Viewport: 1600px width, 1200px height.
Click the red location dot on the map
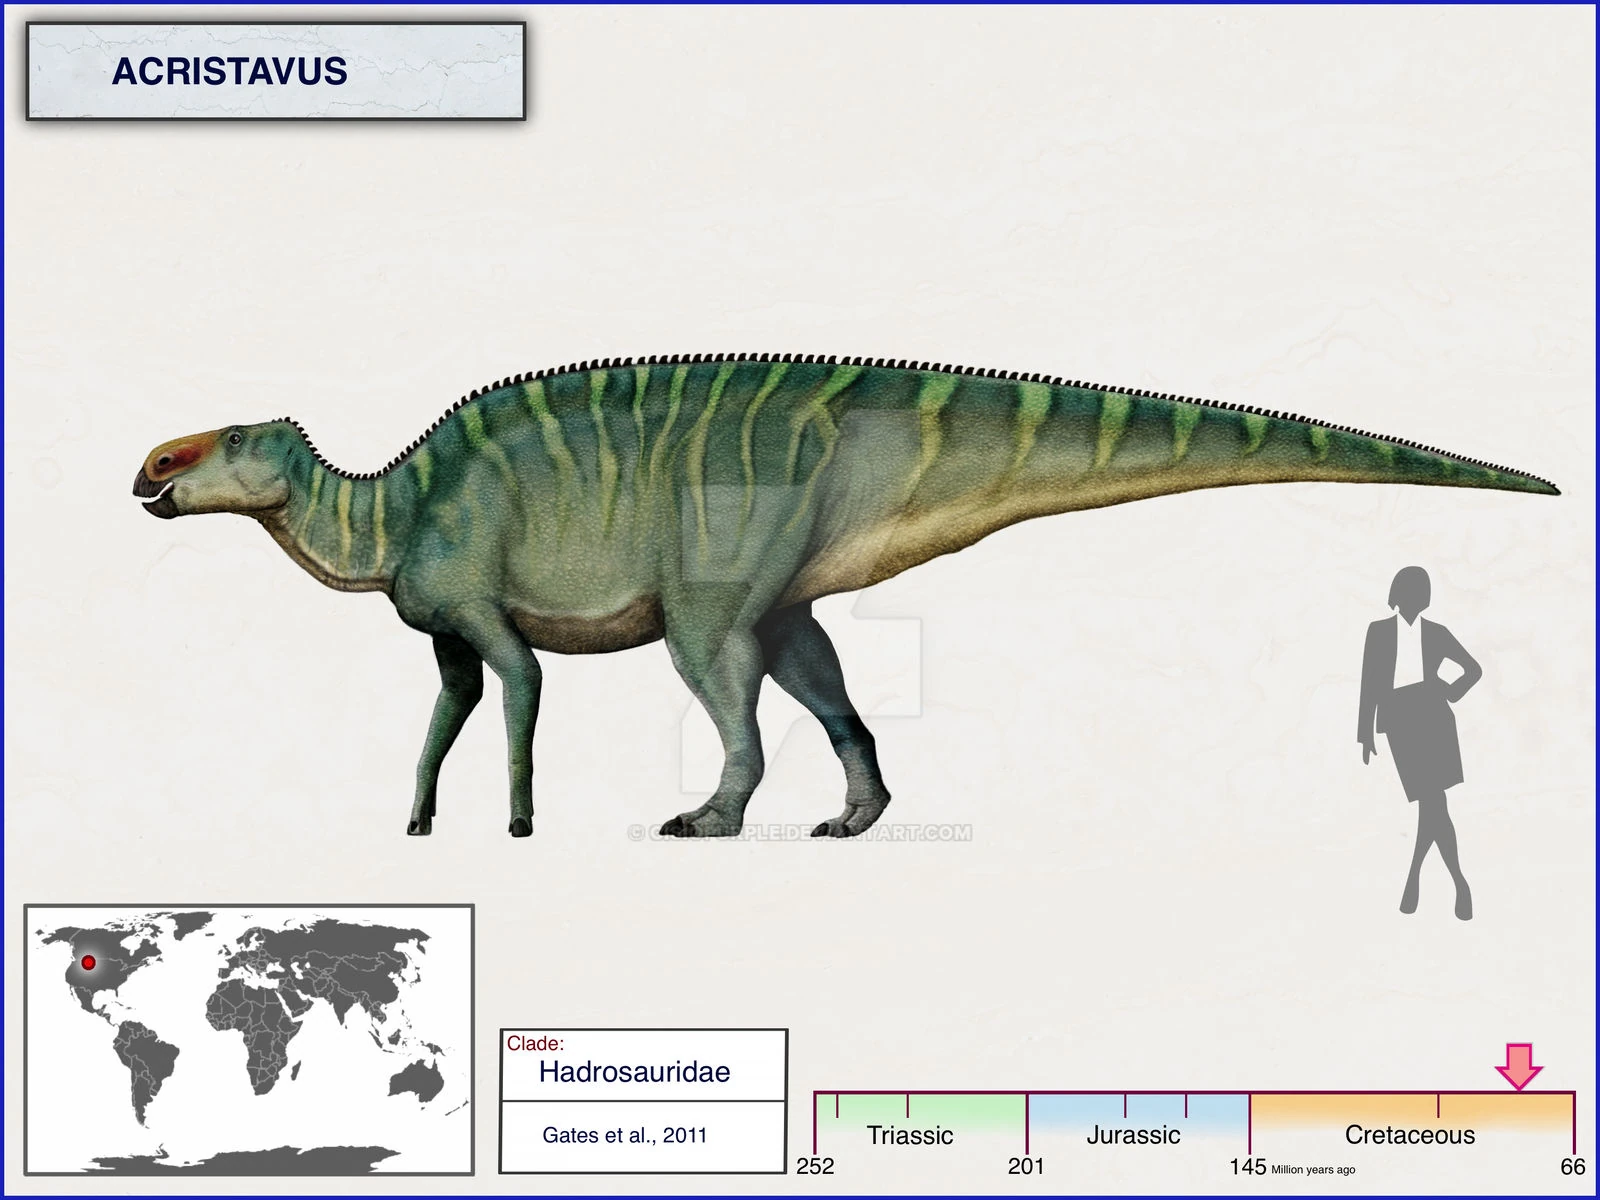(x=88, y=962)
